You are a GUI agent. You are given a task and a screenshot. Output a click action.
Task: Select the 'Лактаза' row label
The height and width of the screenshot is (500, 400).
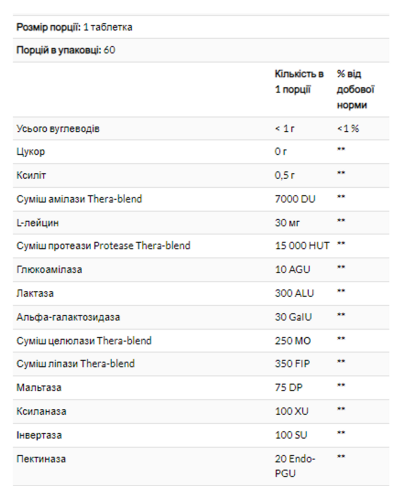pyautogui.click(x=35, y=293)
